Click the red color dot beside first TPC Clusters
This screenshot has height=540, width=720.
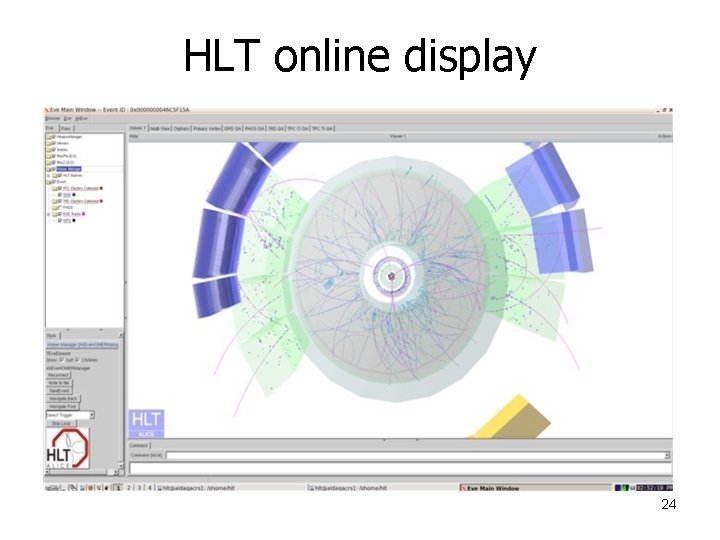pos(101,188)
